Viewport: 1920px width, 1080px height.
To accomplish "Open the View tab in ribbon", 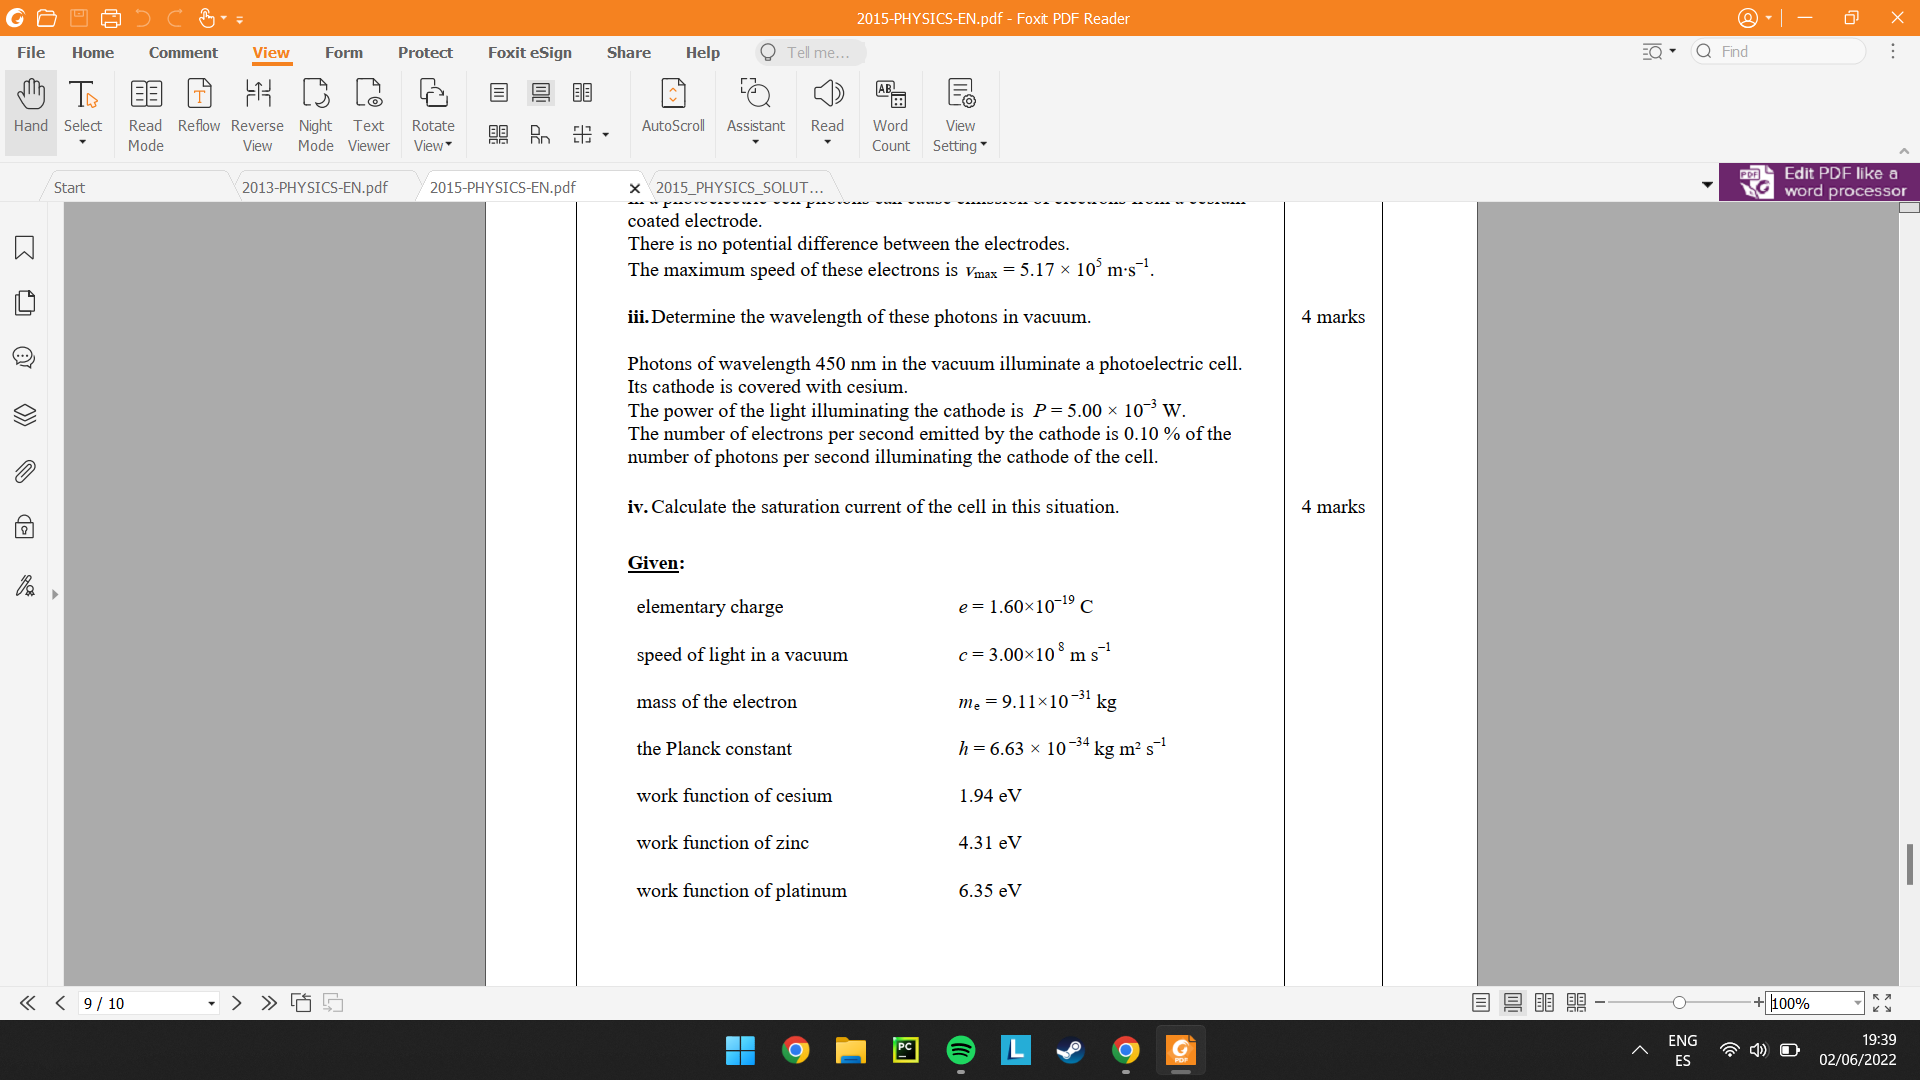I will [x=272, y=53].
